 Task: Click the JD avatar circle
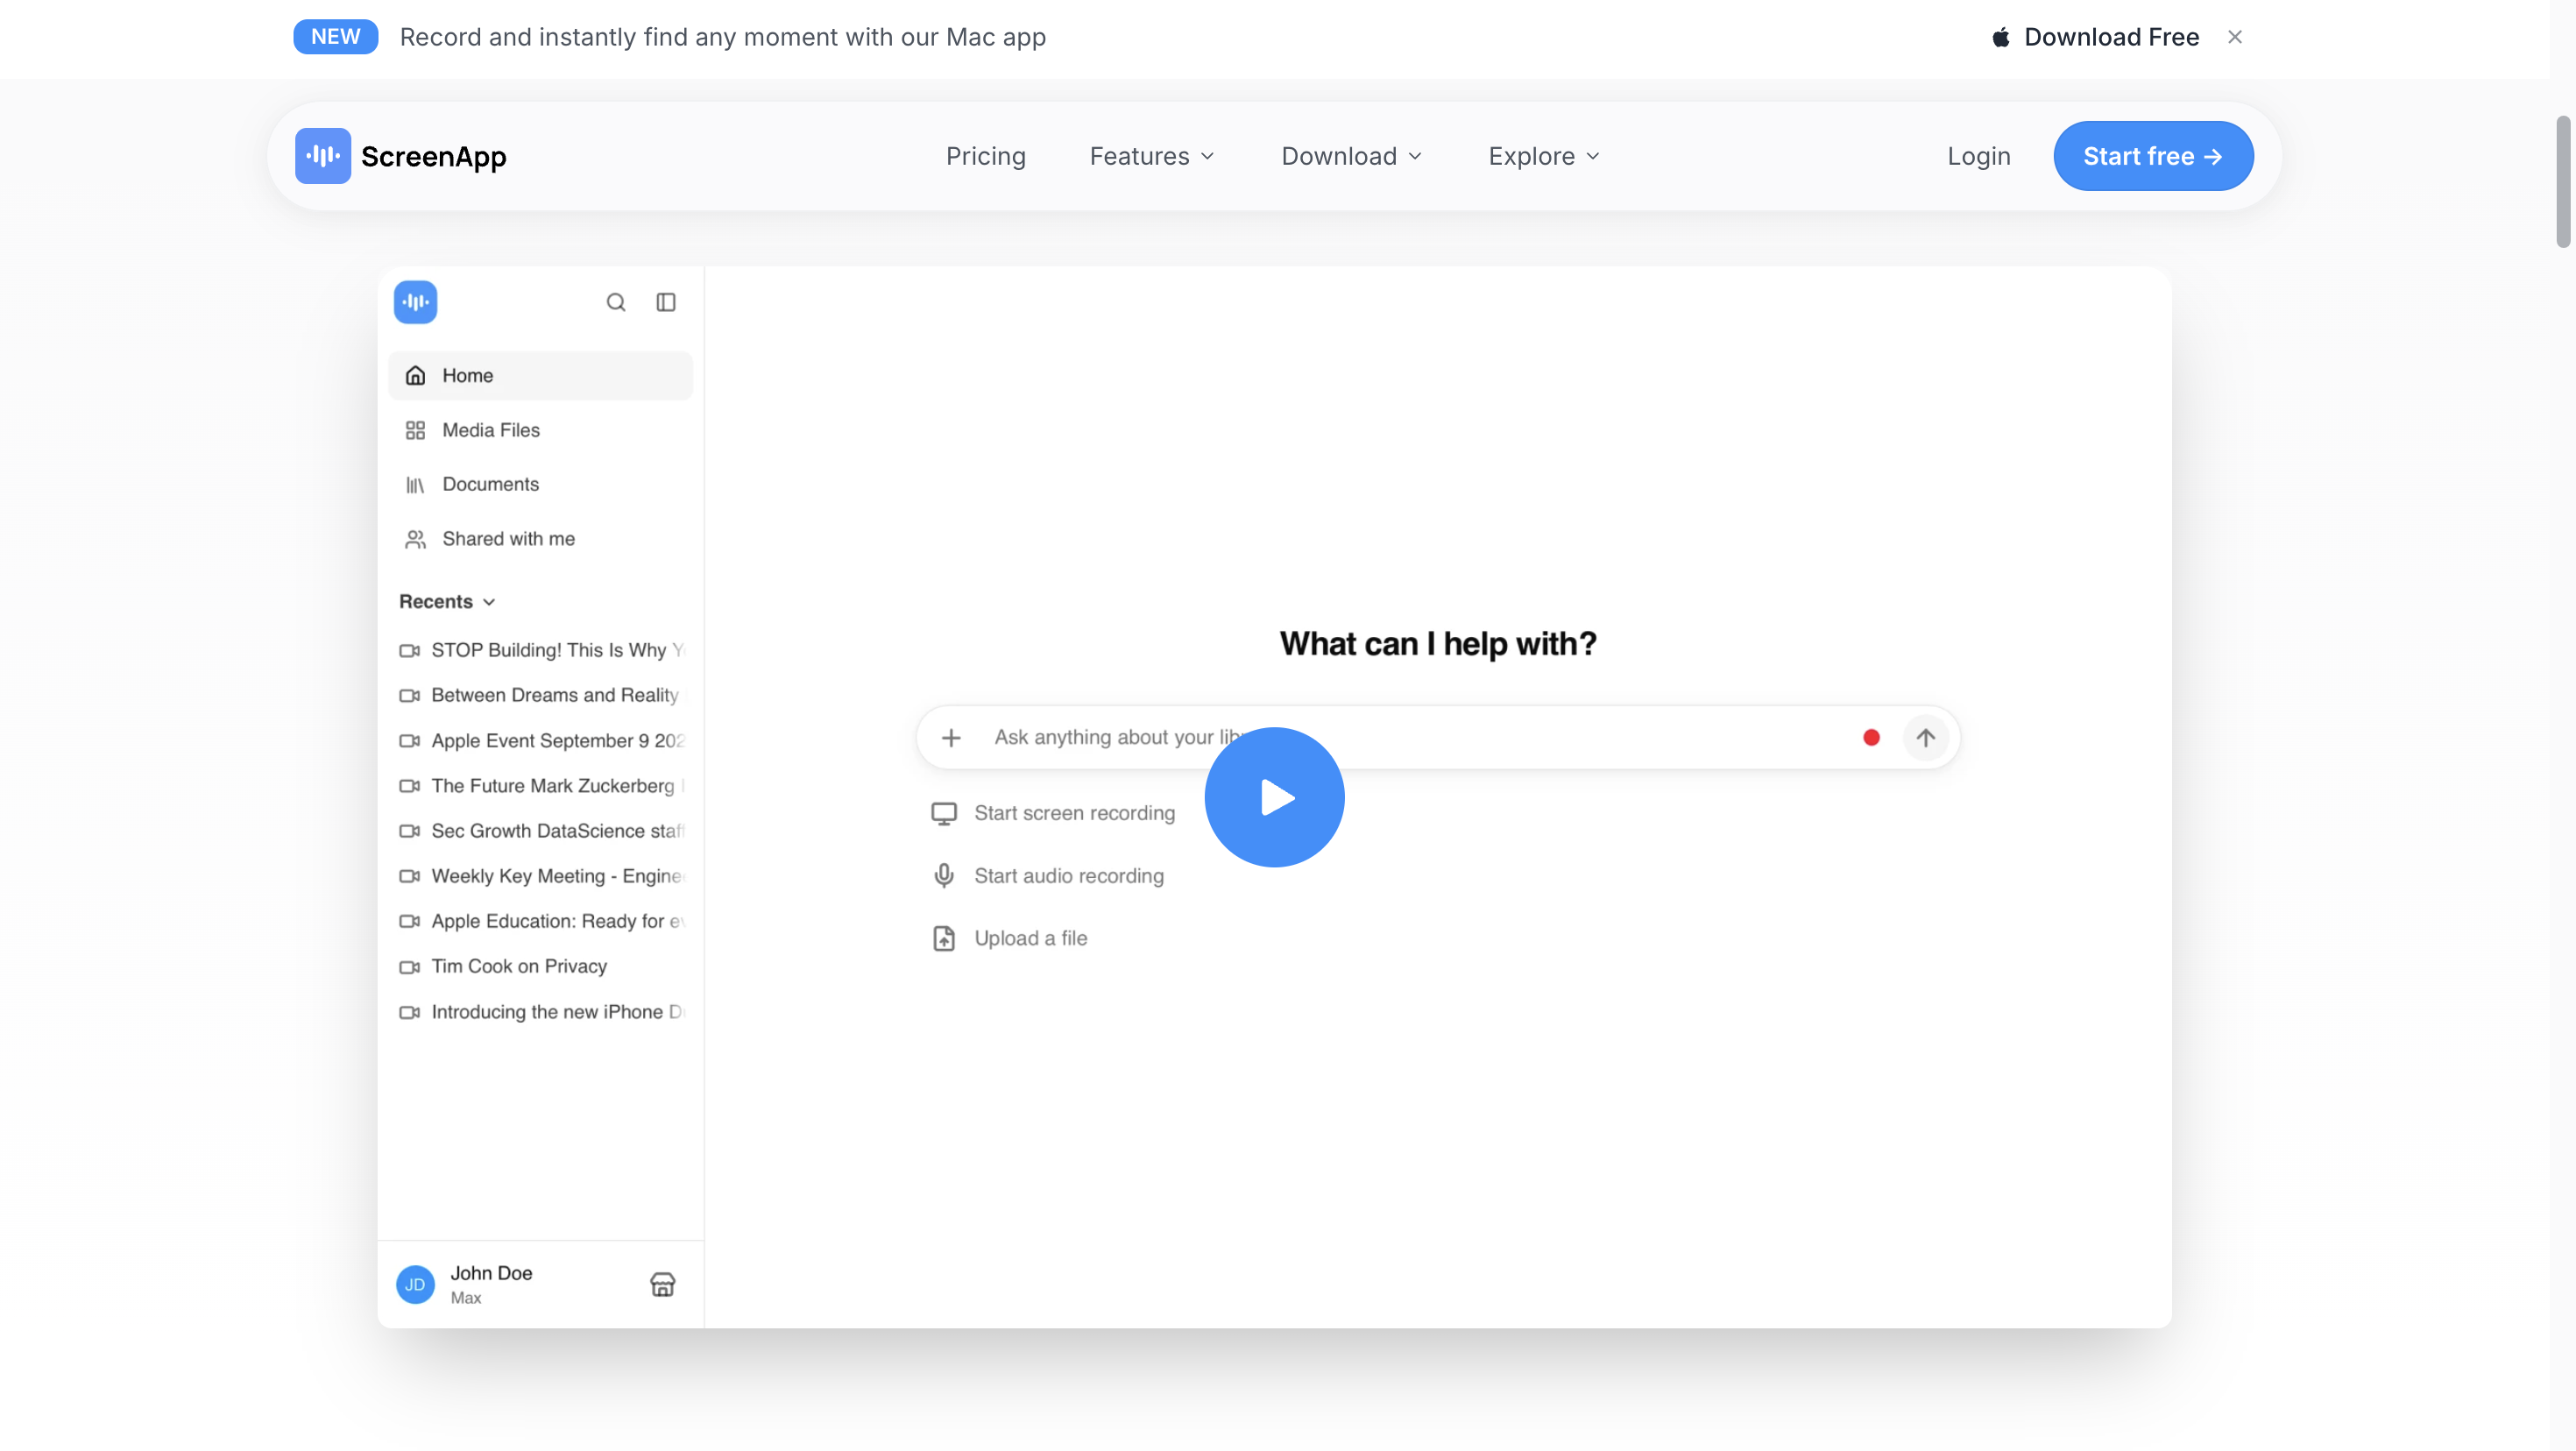(415, 1285)
